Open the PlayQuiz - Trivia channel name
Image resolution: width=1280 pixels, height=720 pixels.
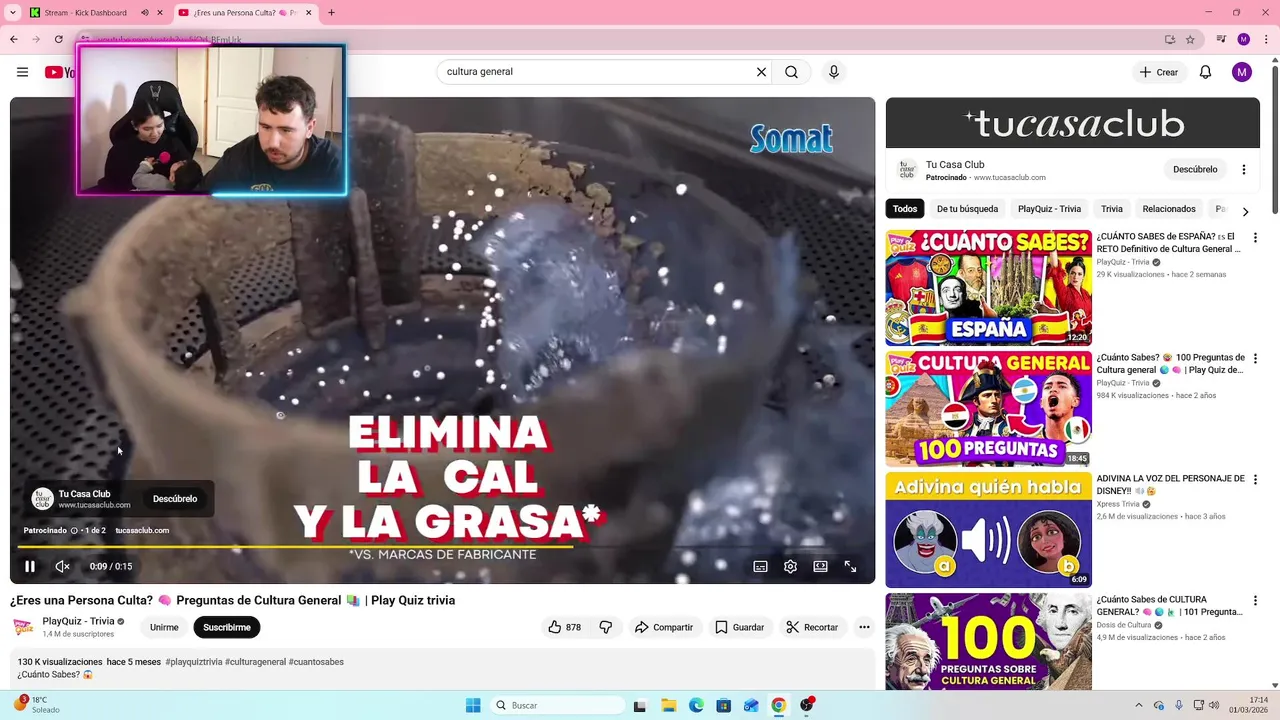(x=78, y=621)
